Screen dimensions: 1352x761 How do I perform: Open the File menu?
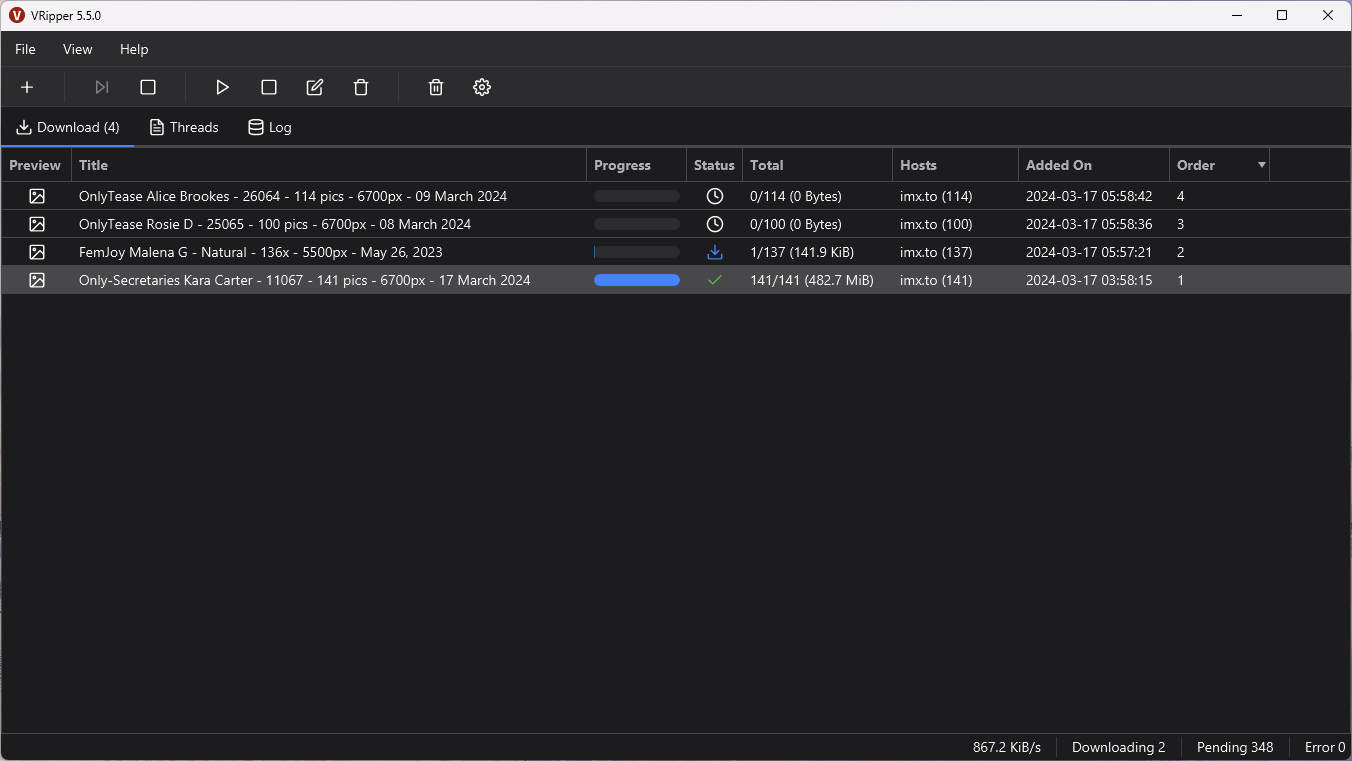coord(25,49)
